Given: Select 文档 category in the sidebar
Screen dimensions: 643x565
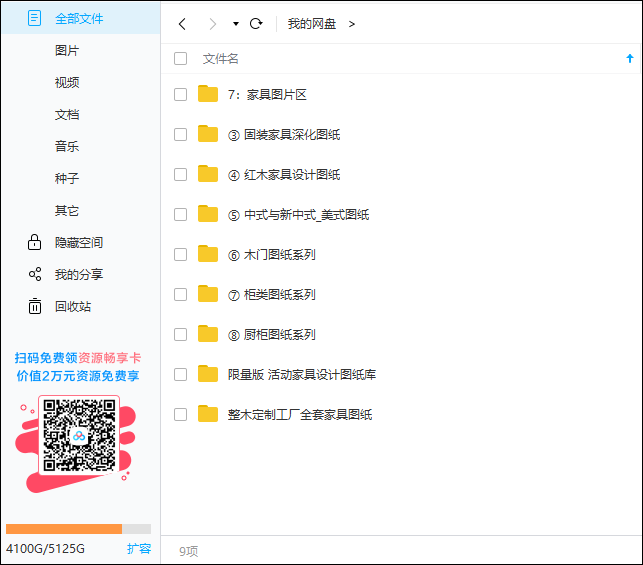Looking at the screenshot, I should click(x=67, y=114).
